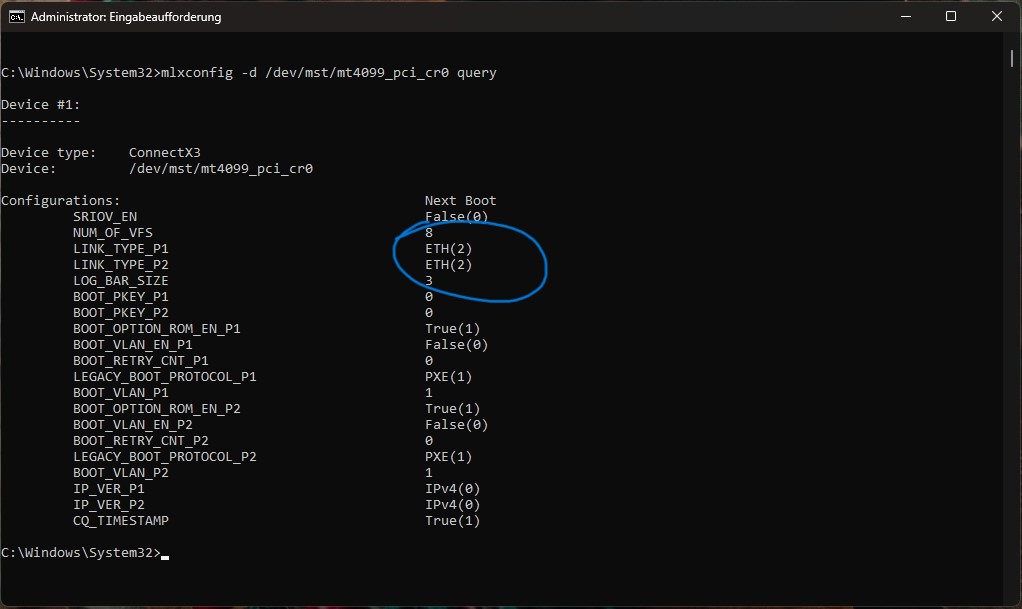Minimize the Eingabeaufforderung window

[x=906, y=16]
